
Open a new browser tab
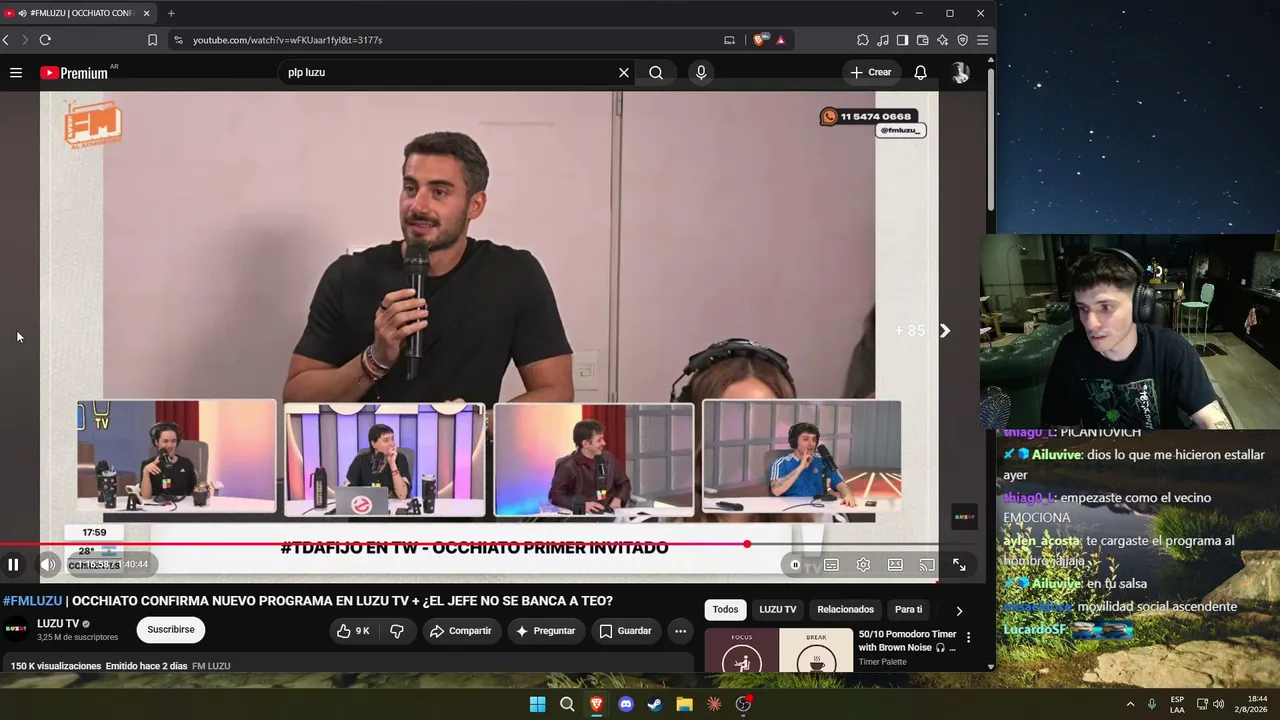click(171, 13)
